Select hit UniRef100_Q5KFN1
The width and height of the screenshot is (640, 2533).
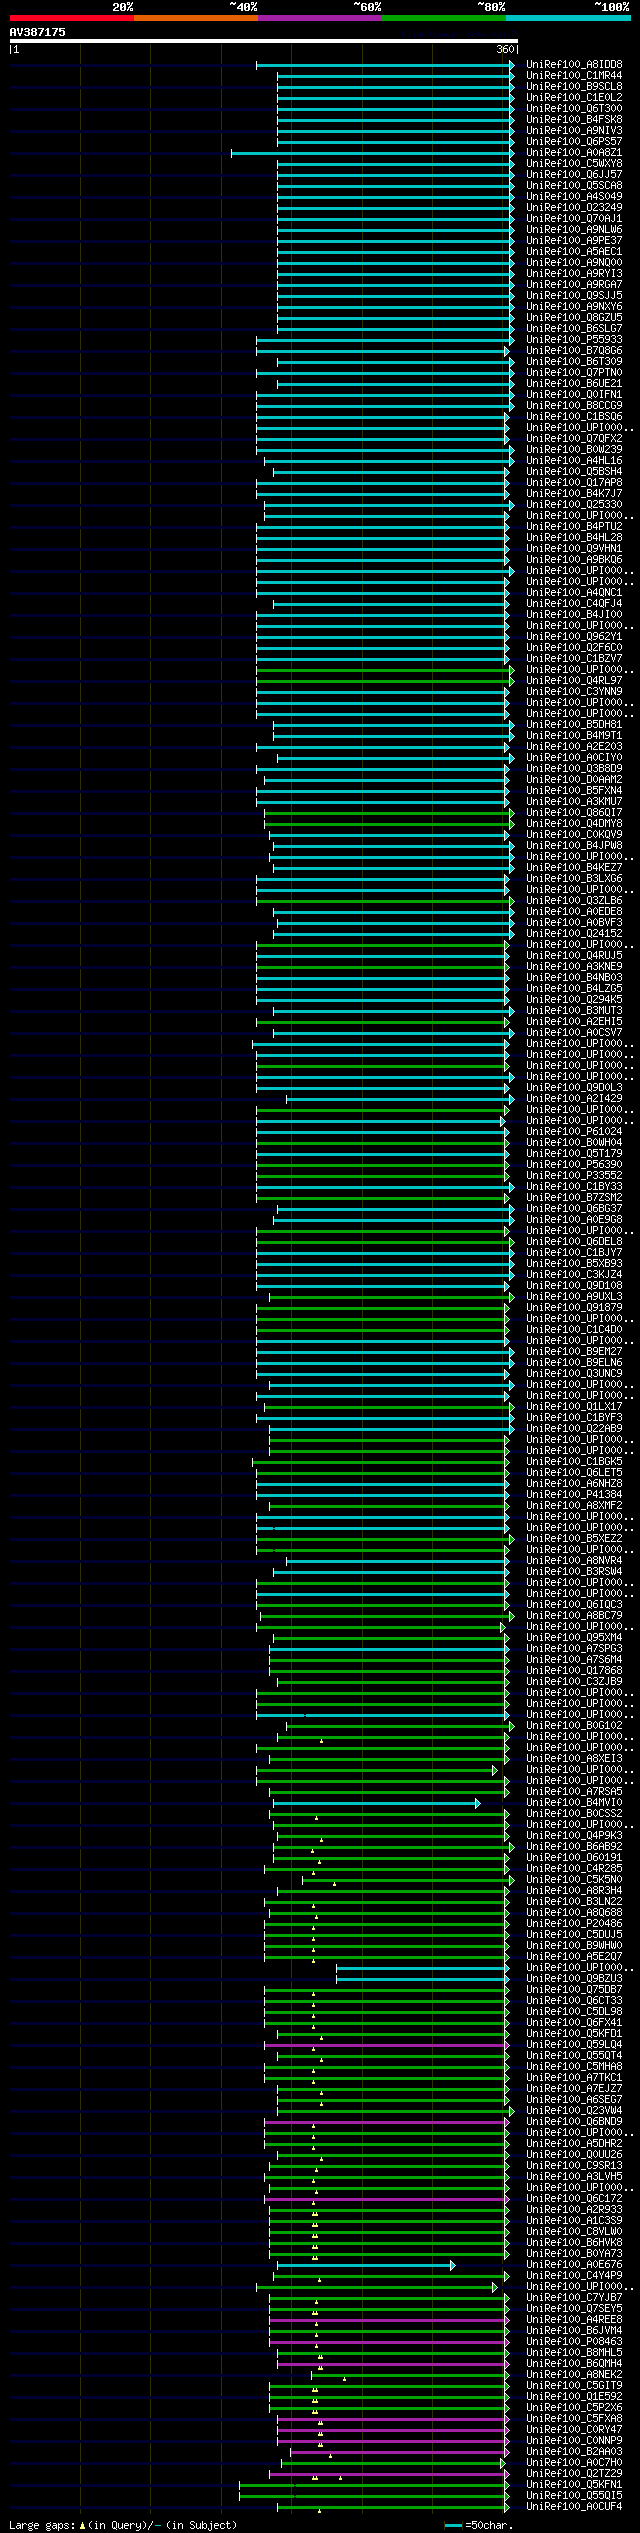click(x=574, y=2485)
